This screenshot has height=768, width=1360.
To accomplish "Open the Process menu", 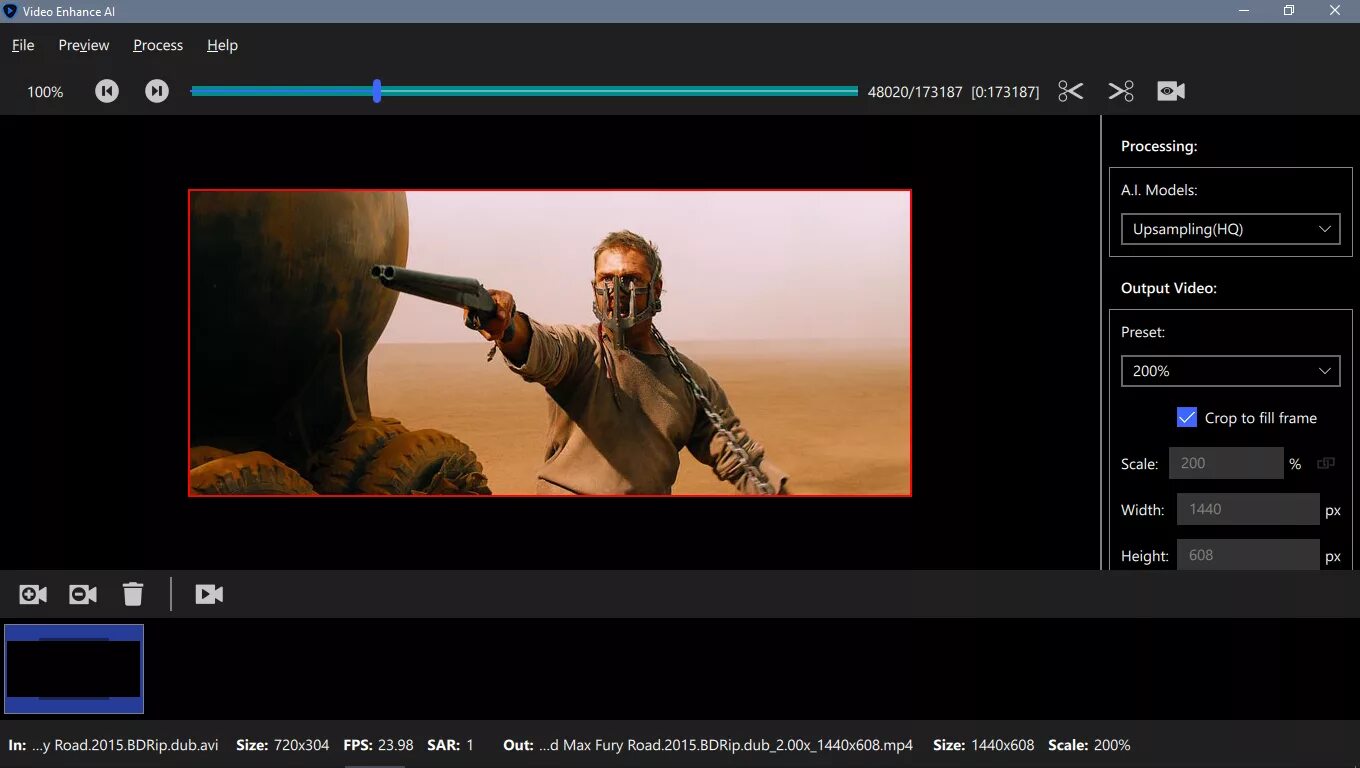I will 158,45.
